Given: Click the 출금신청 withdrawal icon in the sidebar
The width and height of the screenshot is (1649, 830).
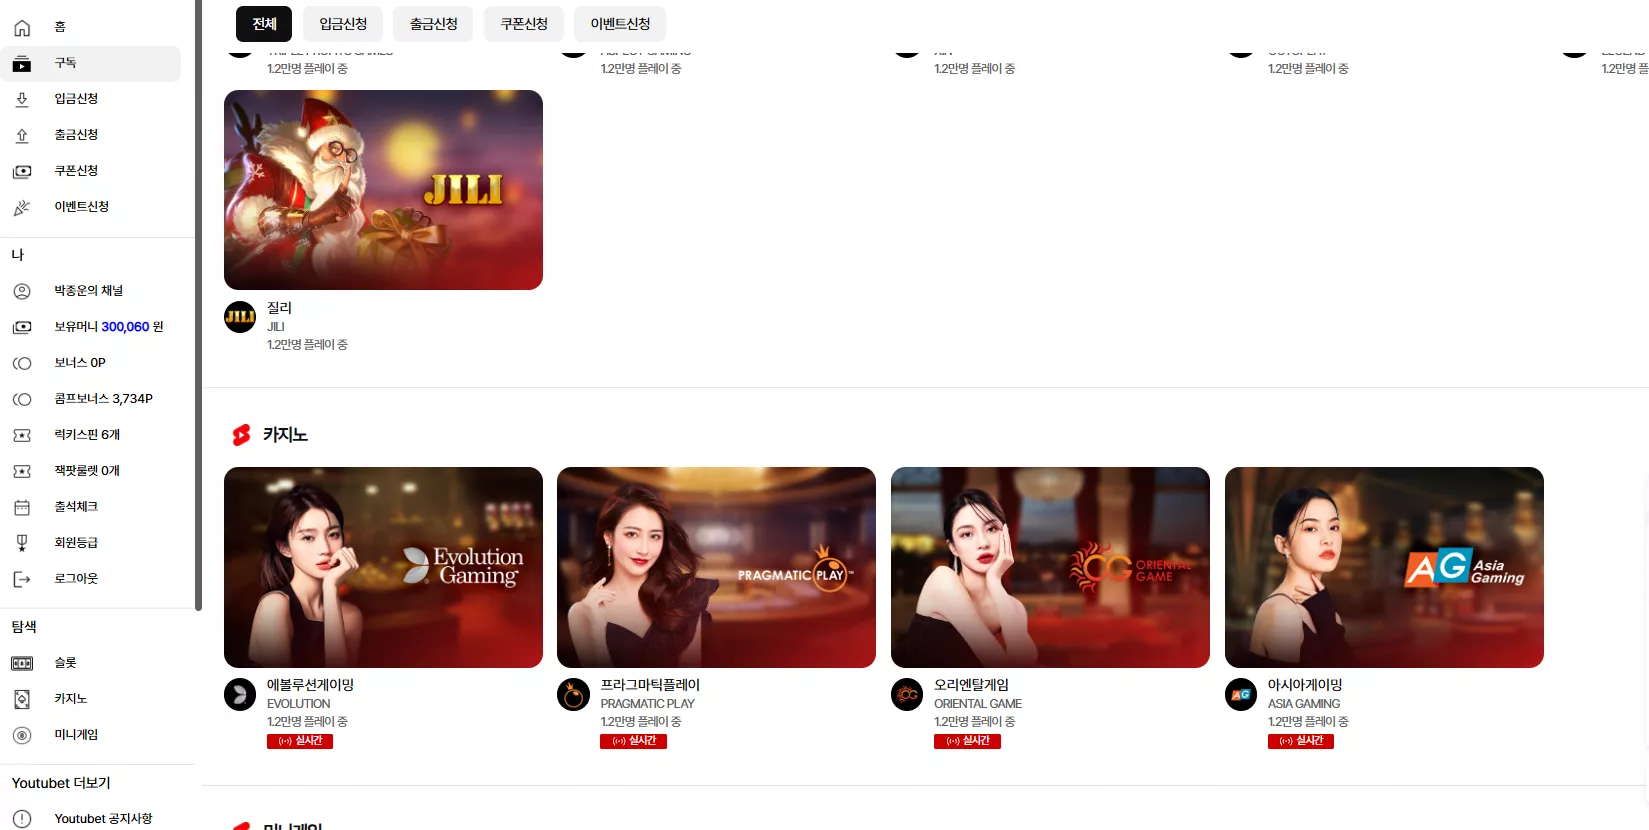Looking at the screenshot, I should click(x=22, y=135).
